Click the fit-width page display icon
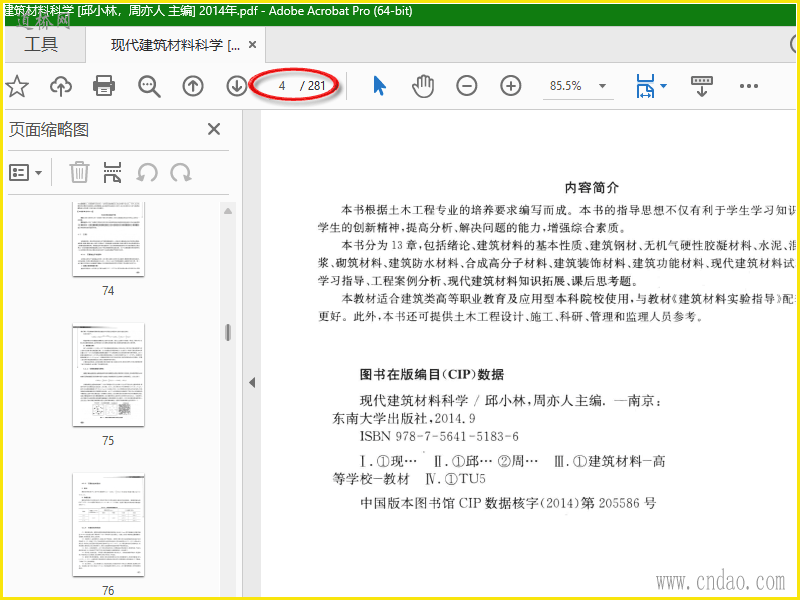This screenshot has width=800, height=600. [x=645, y=86]
